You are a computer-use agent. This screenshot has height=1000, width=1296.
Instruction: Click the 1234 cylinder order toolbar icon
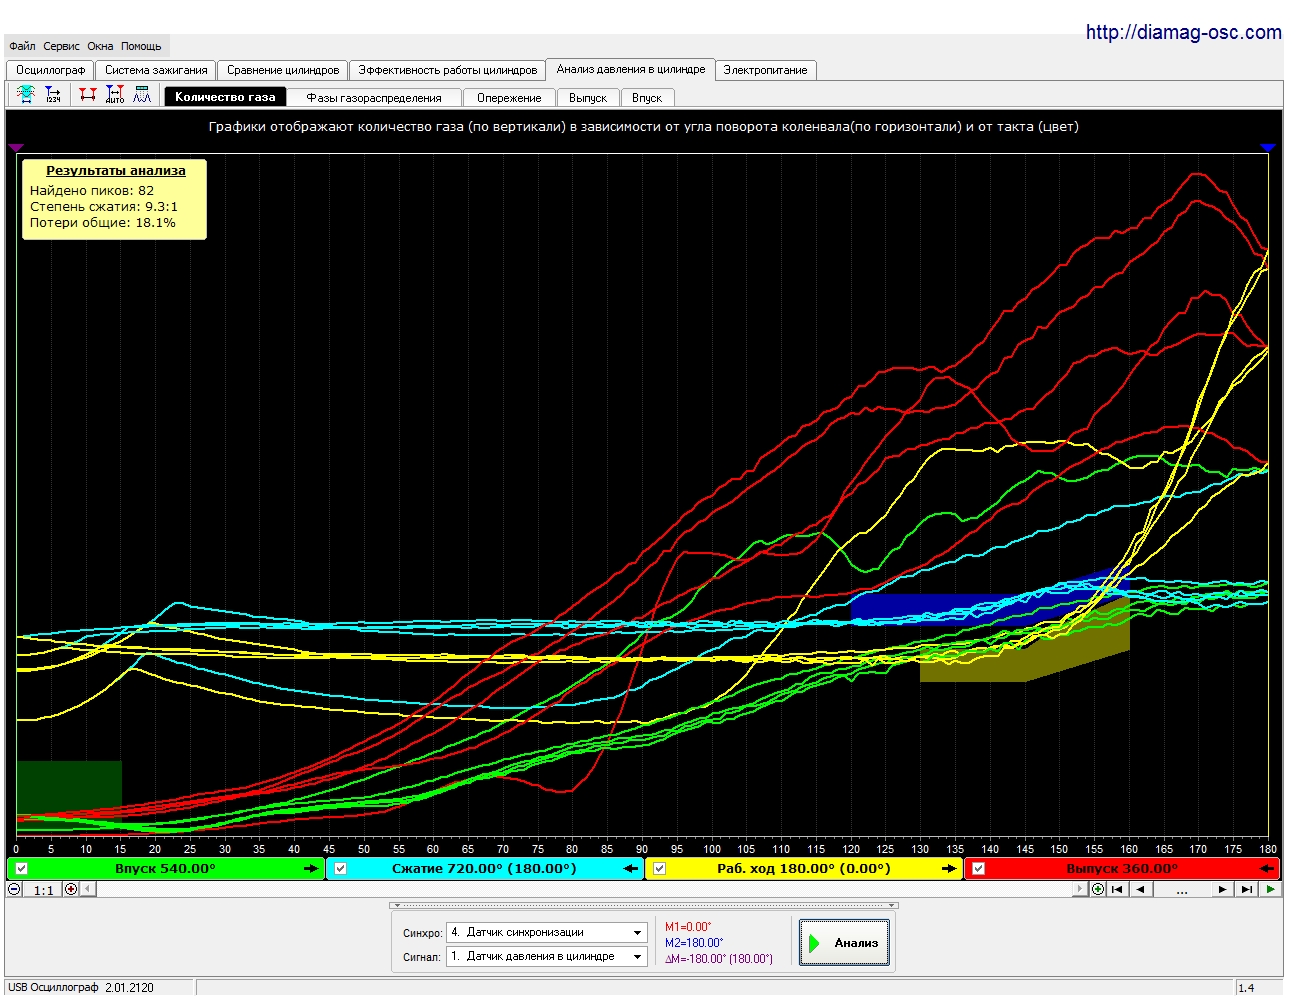coord(53,94)
